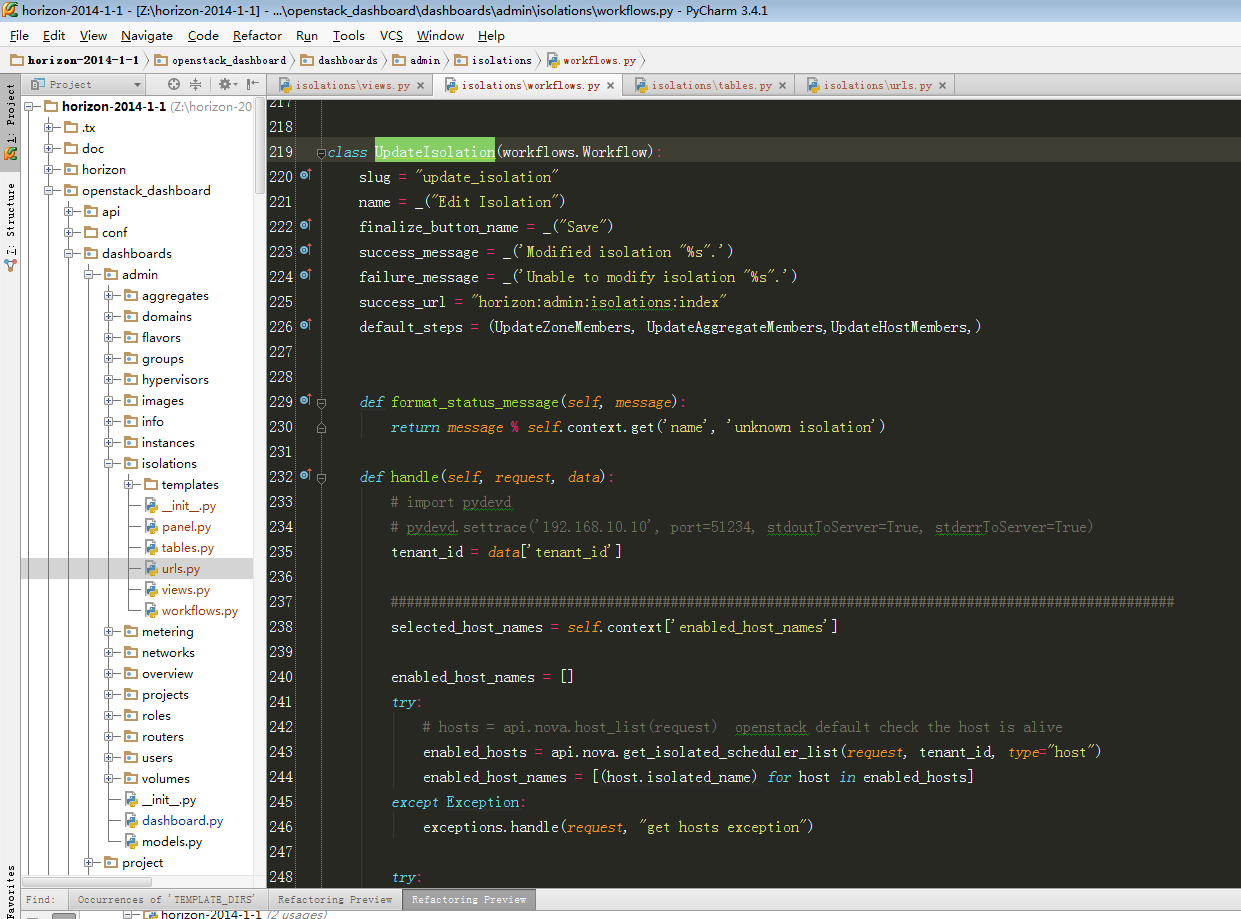Close the isolations\tables.py tab

783,86
